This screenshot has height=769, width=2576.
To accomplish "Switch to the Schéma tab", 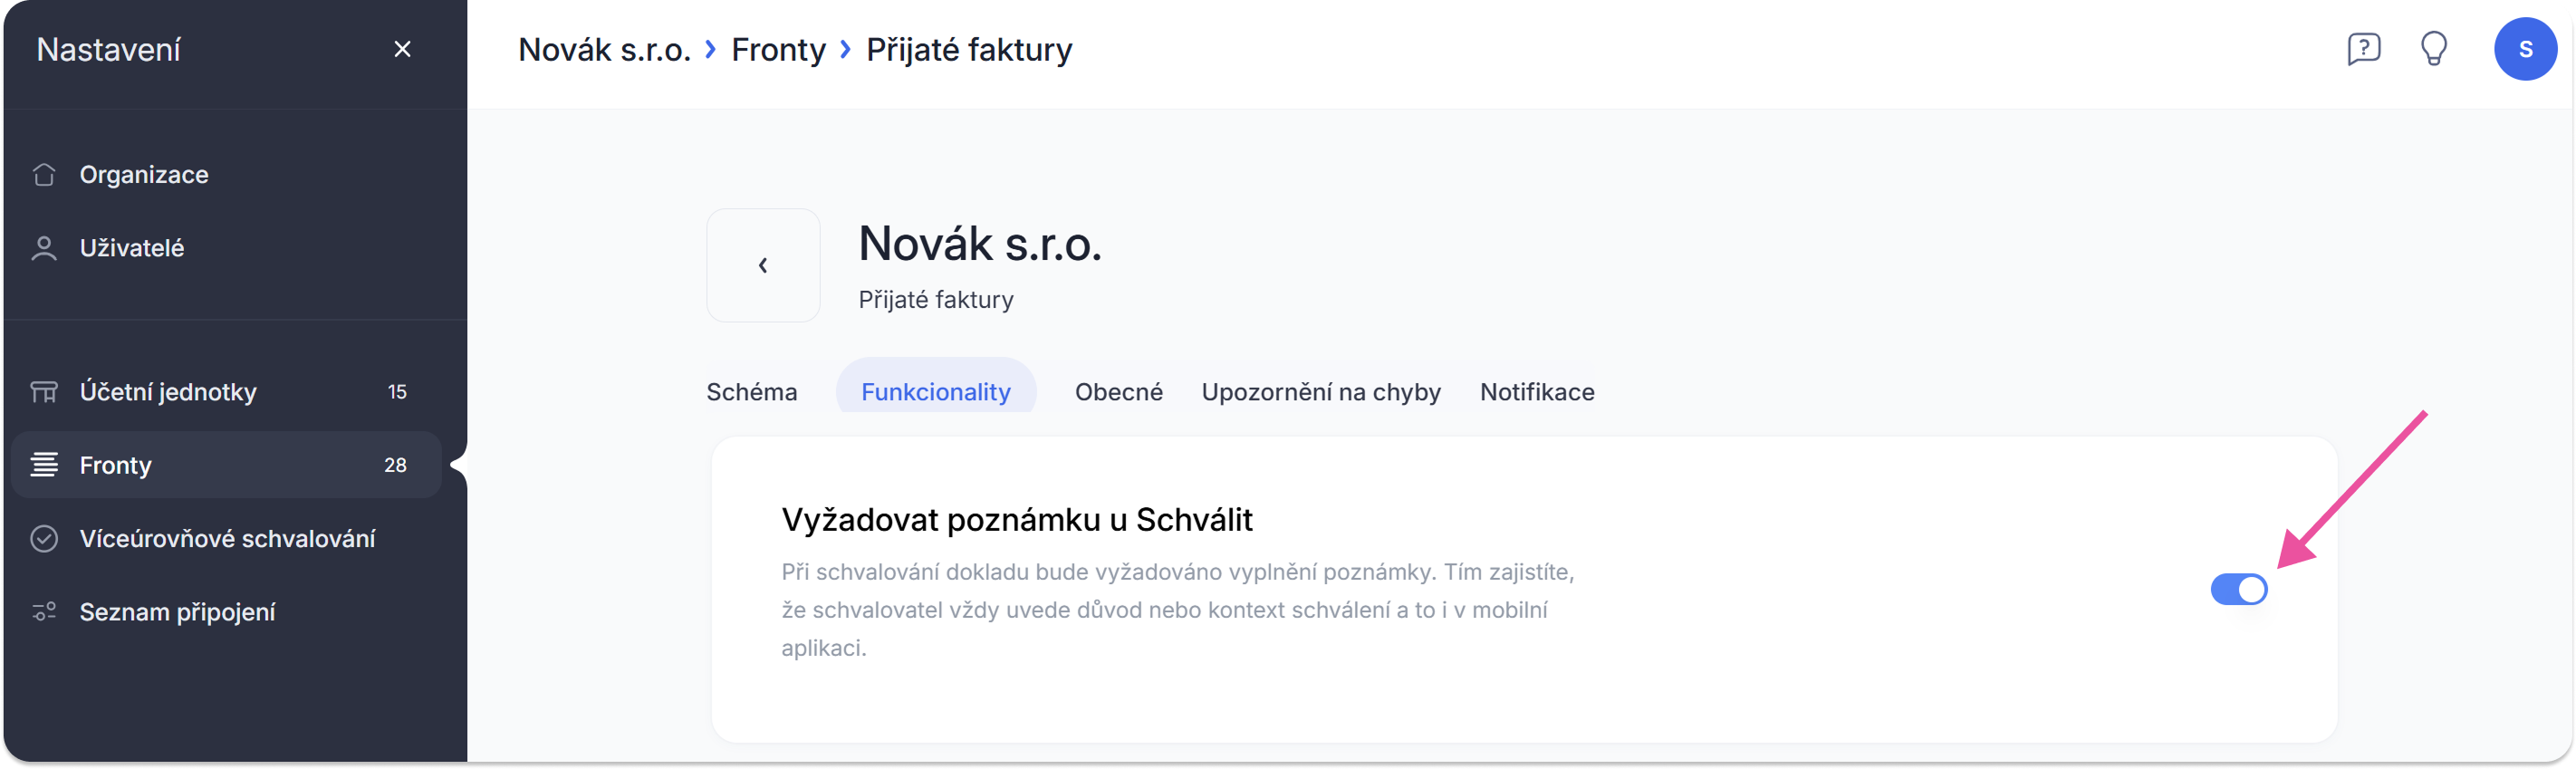I will [752, 392].
